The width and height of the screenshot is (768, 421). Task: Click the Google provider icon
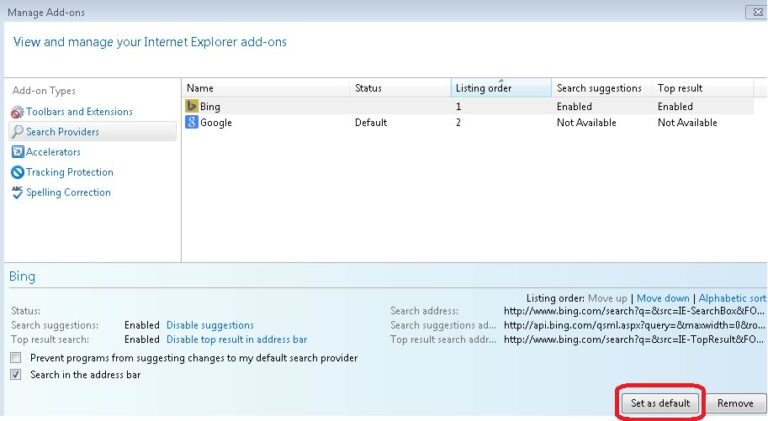pyautogui.click(x=192, y=123)
